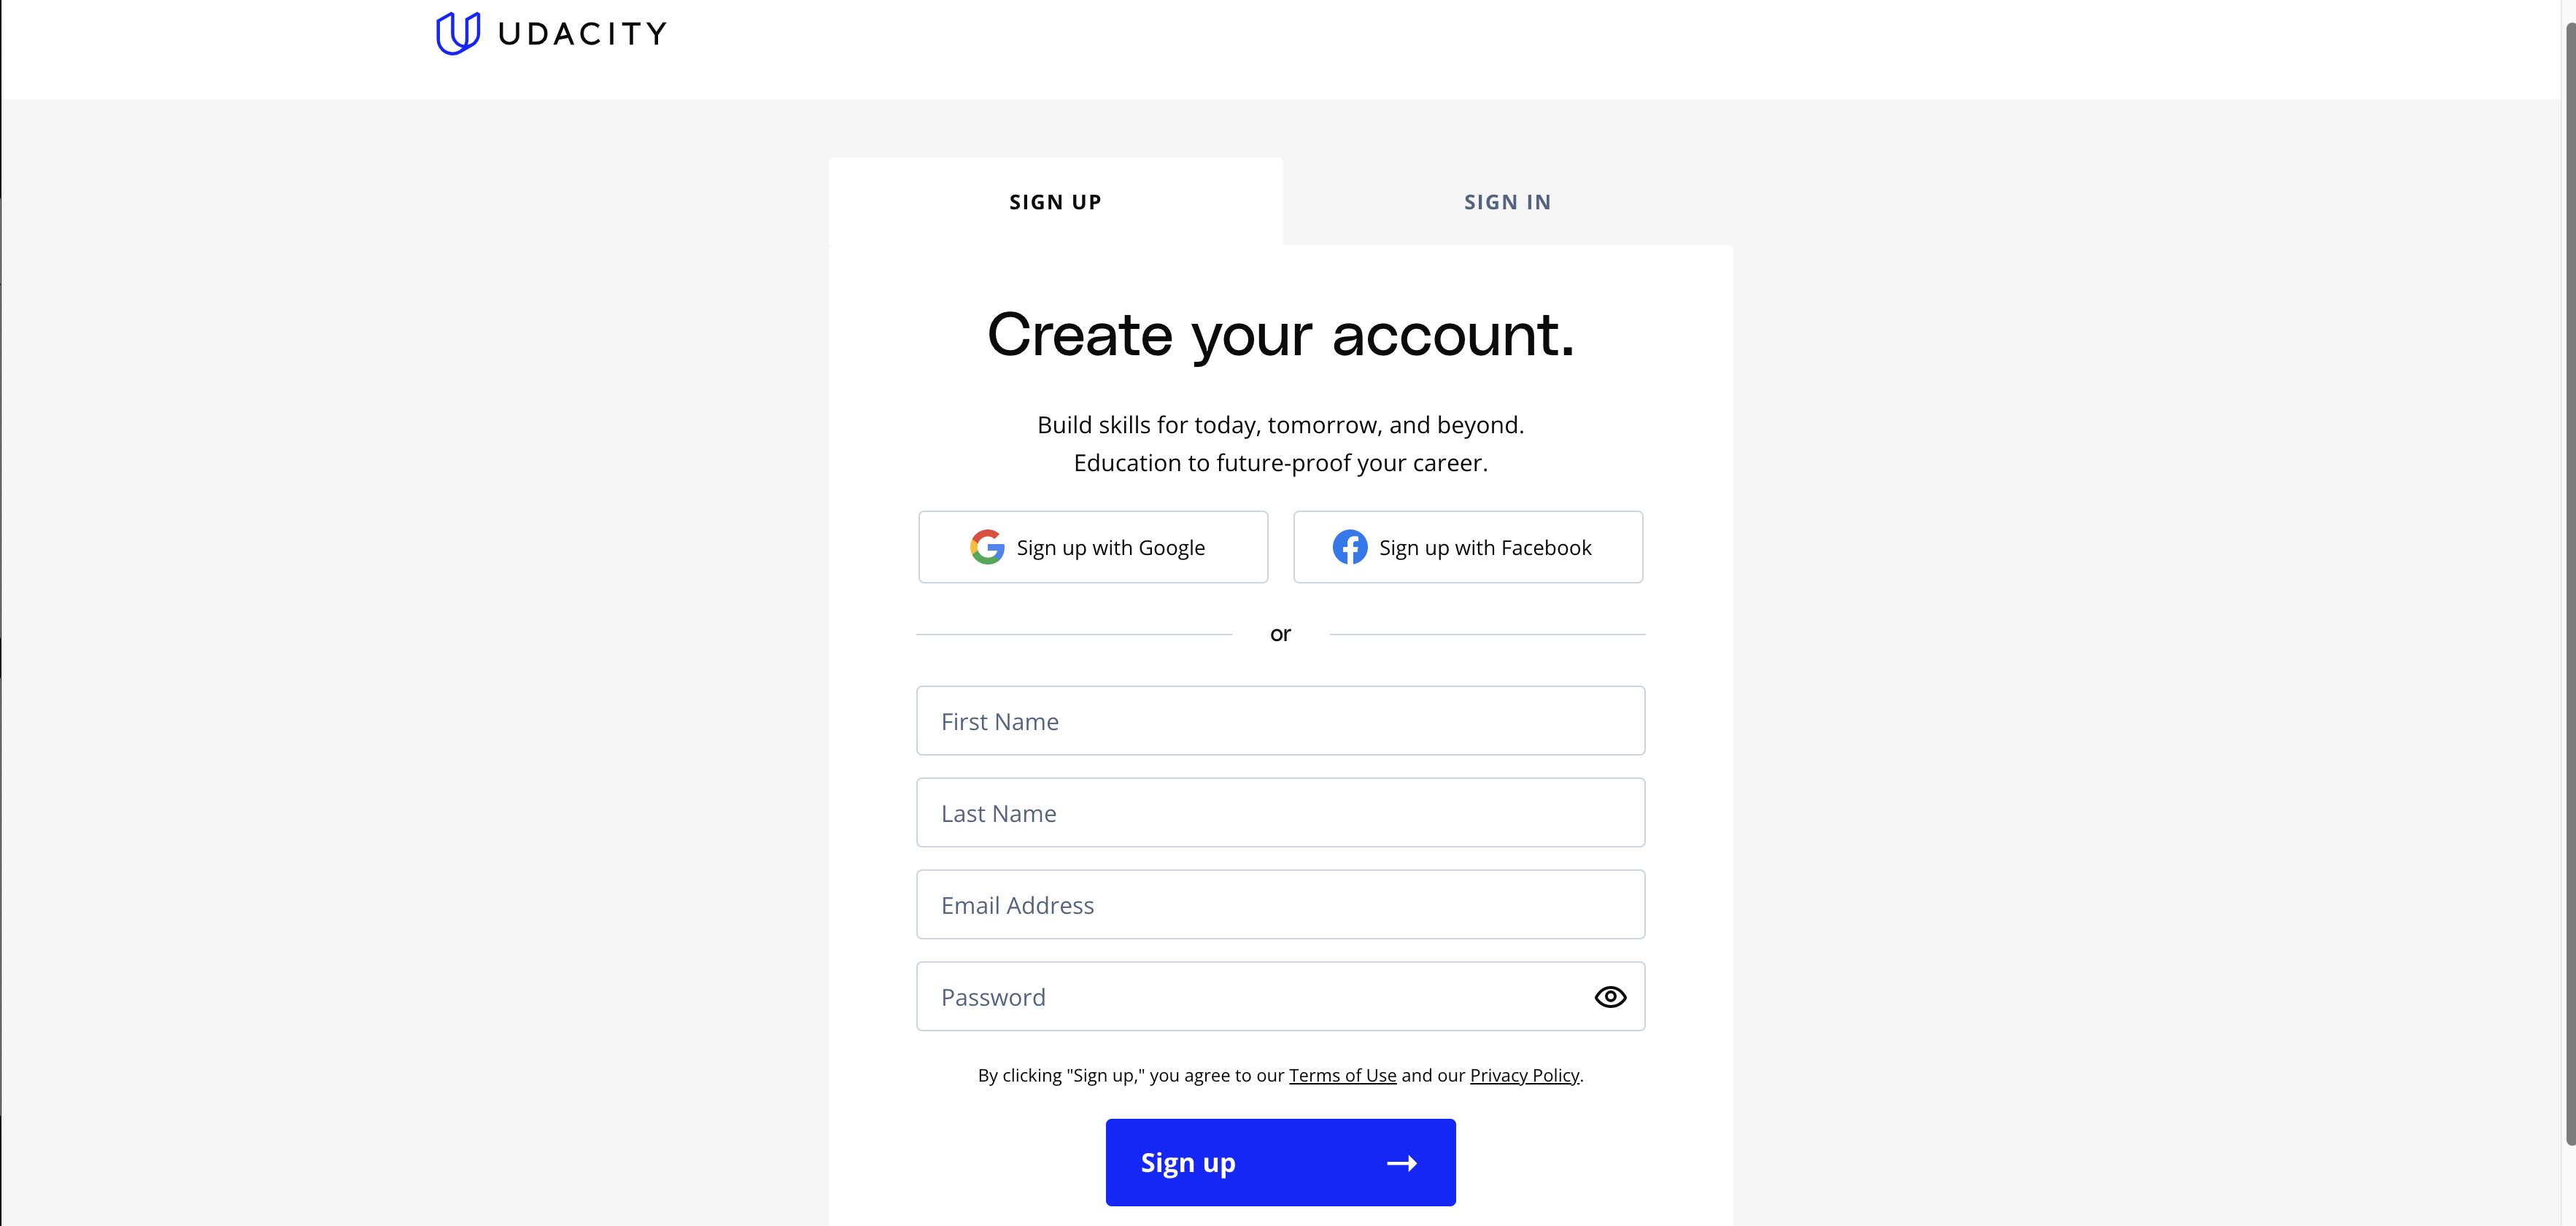Switch to the SIGN UP tab
Viewport: 2576px width, 1226px height.
click(x=1055, y=202)
